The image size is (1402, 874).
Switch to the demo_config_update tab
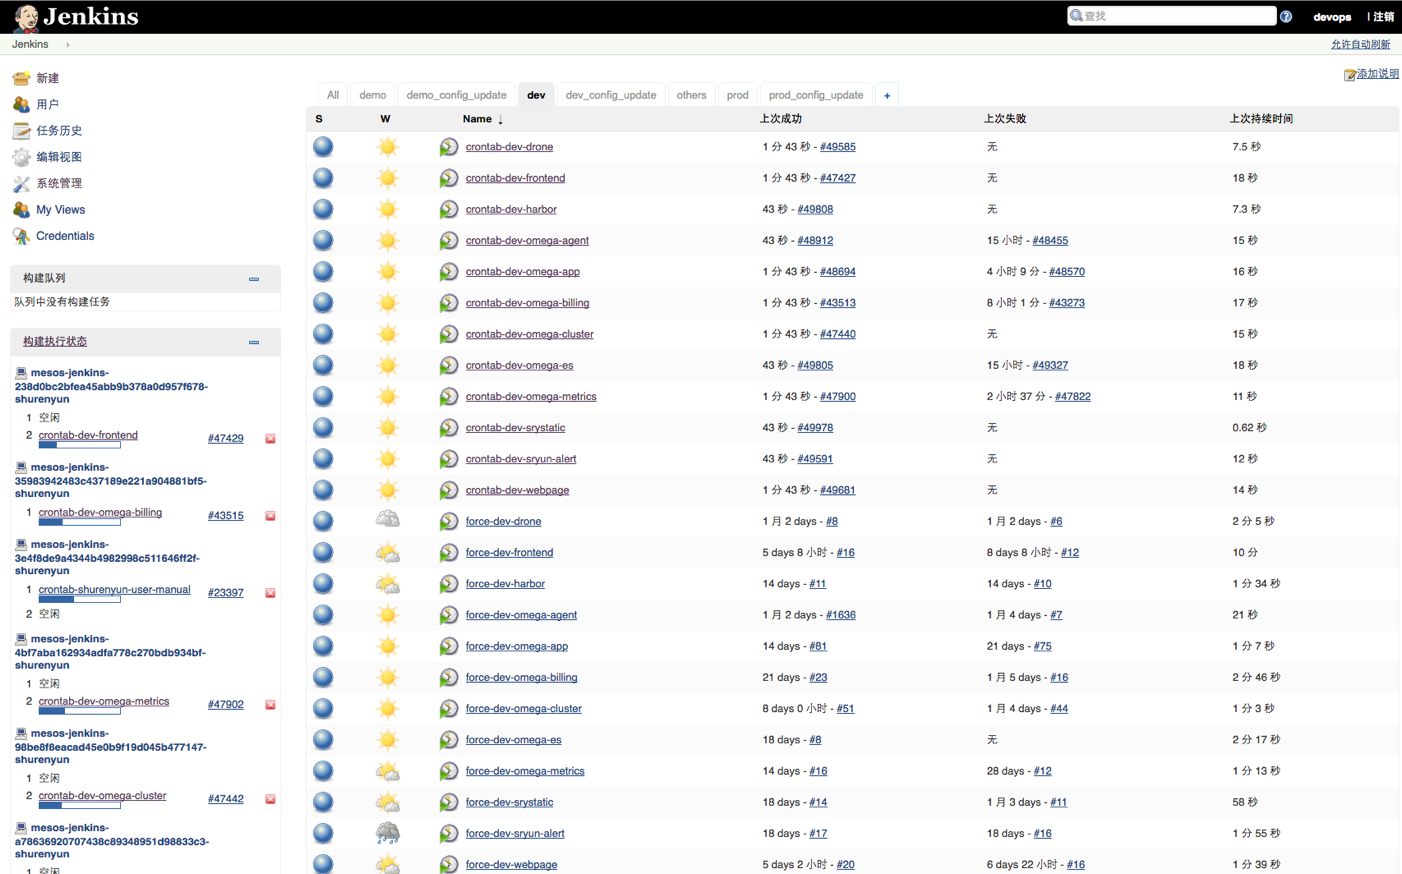coord(456,95)
